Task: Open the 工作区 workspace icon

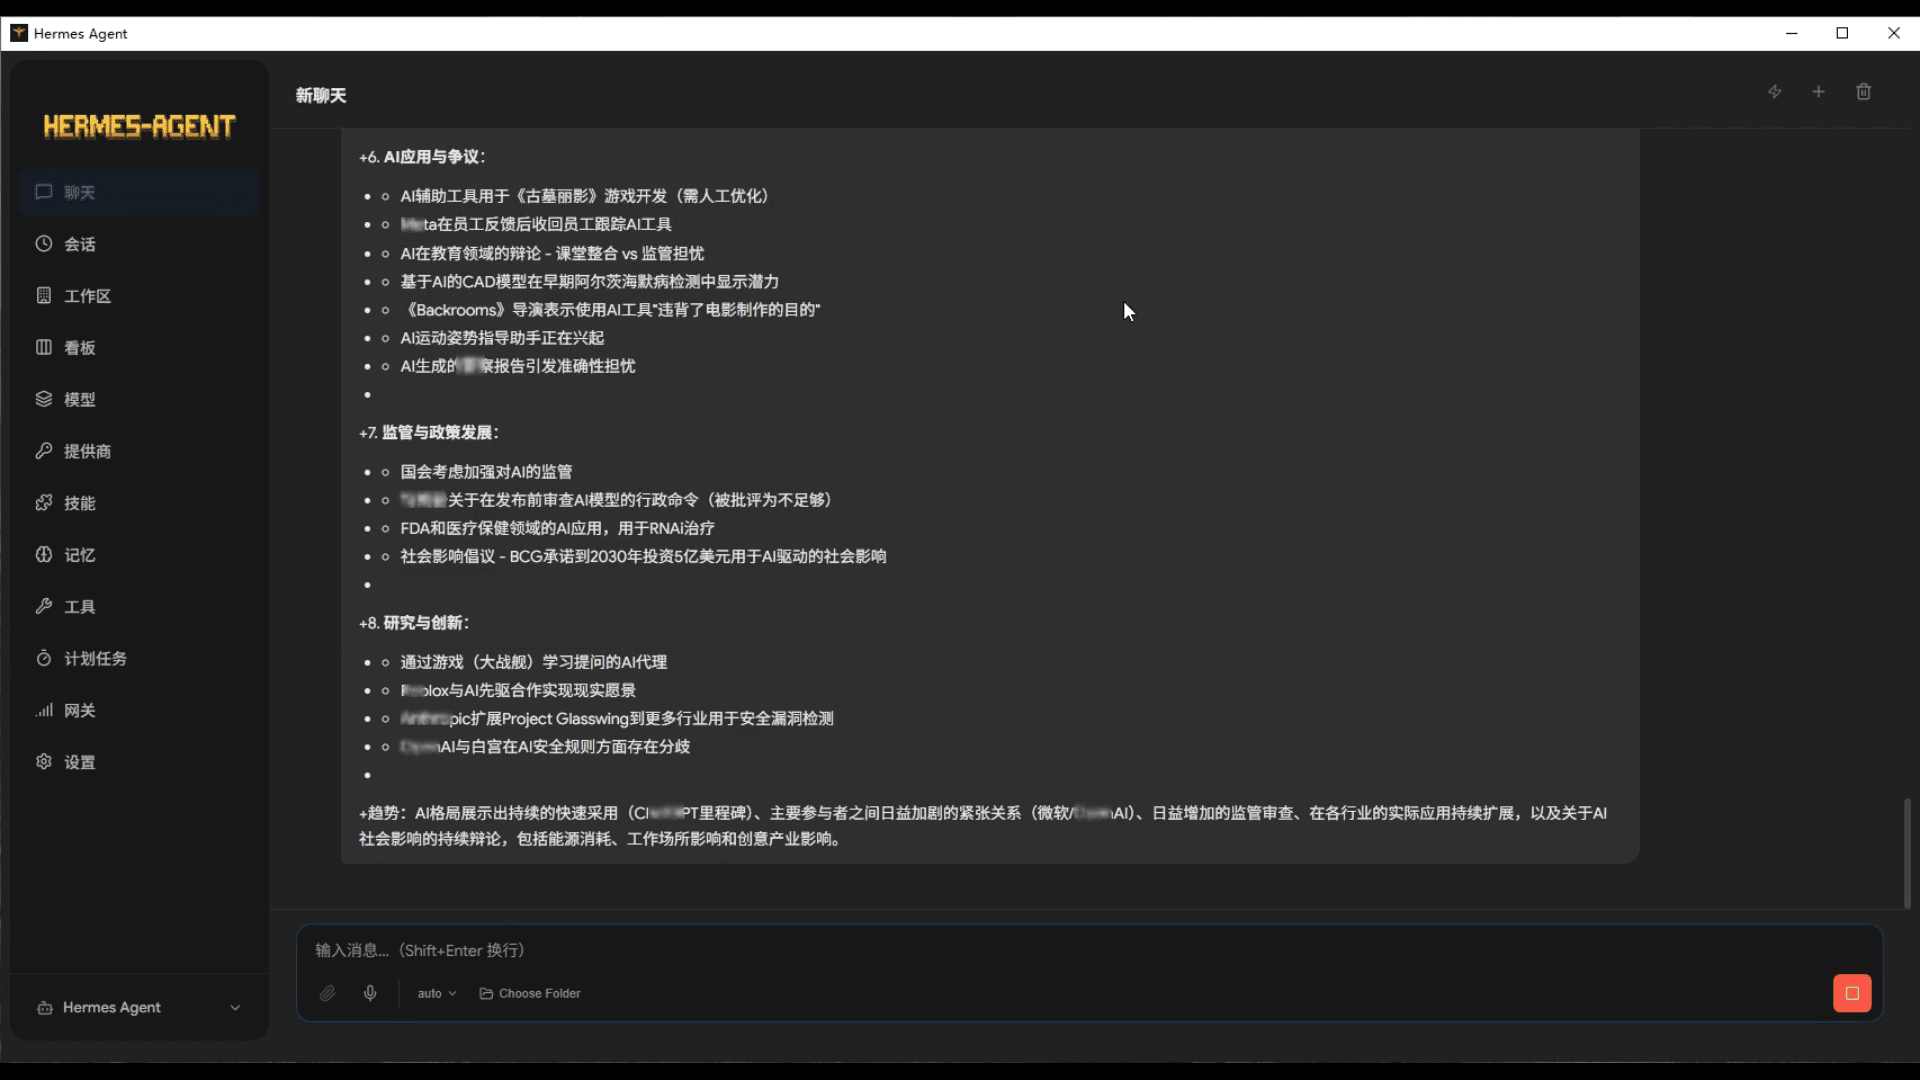Action: (x=44, y=296)
